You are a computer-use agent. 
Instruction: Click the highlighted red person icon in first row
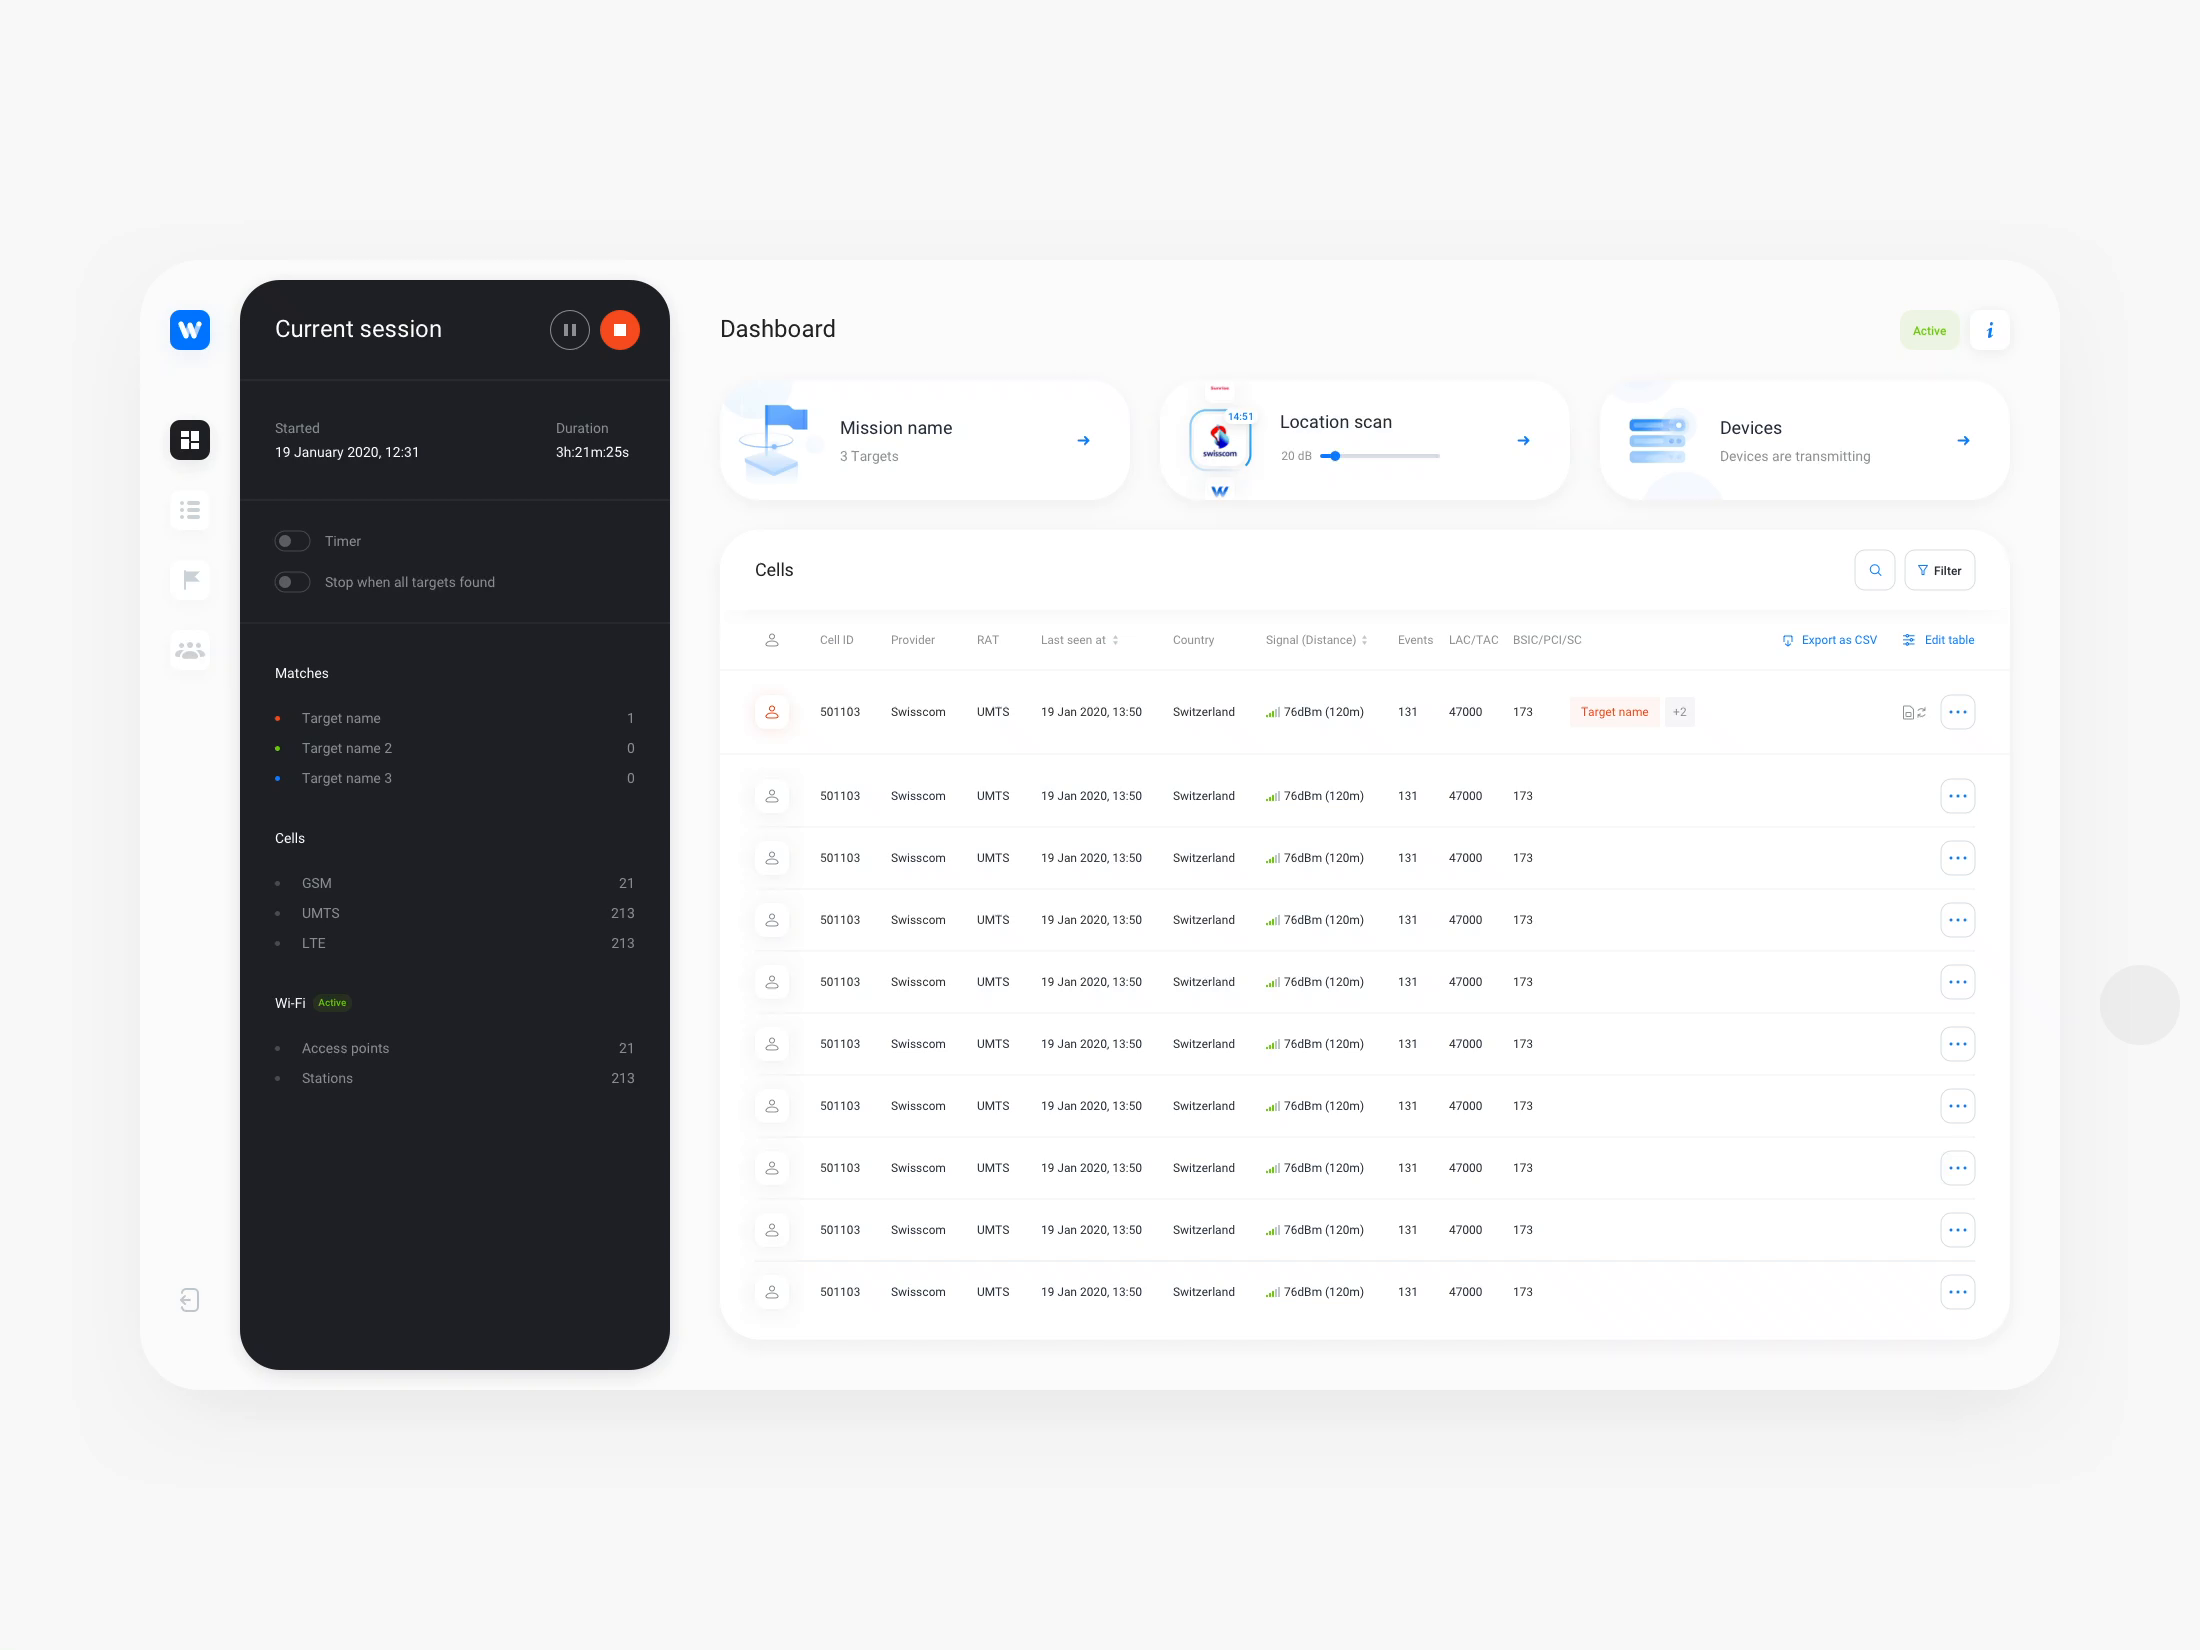click(772, 712)
